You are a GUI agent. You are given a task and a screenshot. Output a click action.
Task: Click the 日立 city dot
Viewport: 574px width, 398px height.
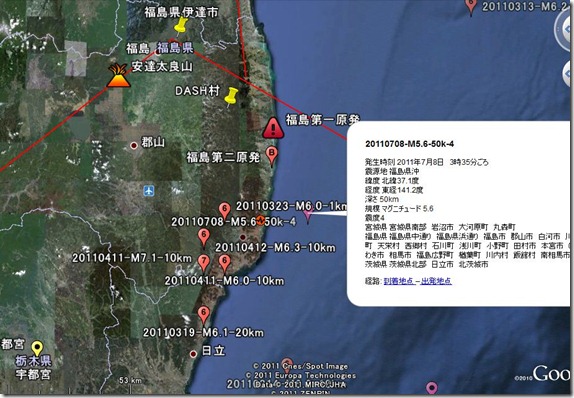[x=193, y=354]
